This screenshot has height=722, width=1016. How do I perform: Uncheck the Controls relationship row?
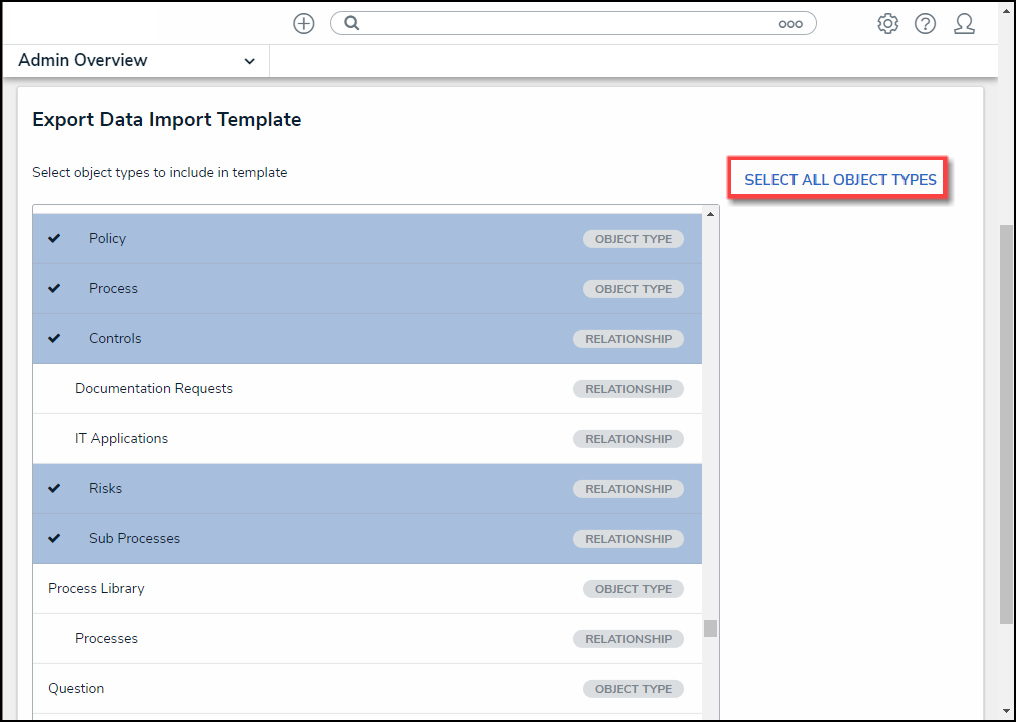(367, 338)
